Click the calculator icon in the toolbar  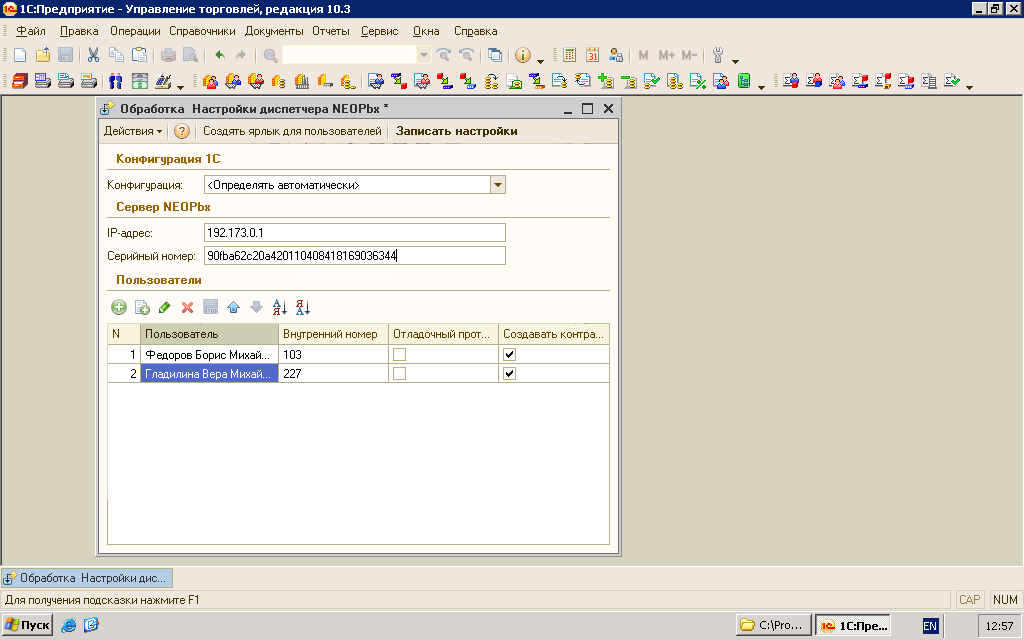point(569,56)
